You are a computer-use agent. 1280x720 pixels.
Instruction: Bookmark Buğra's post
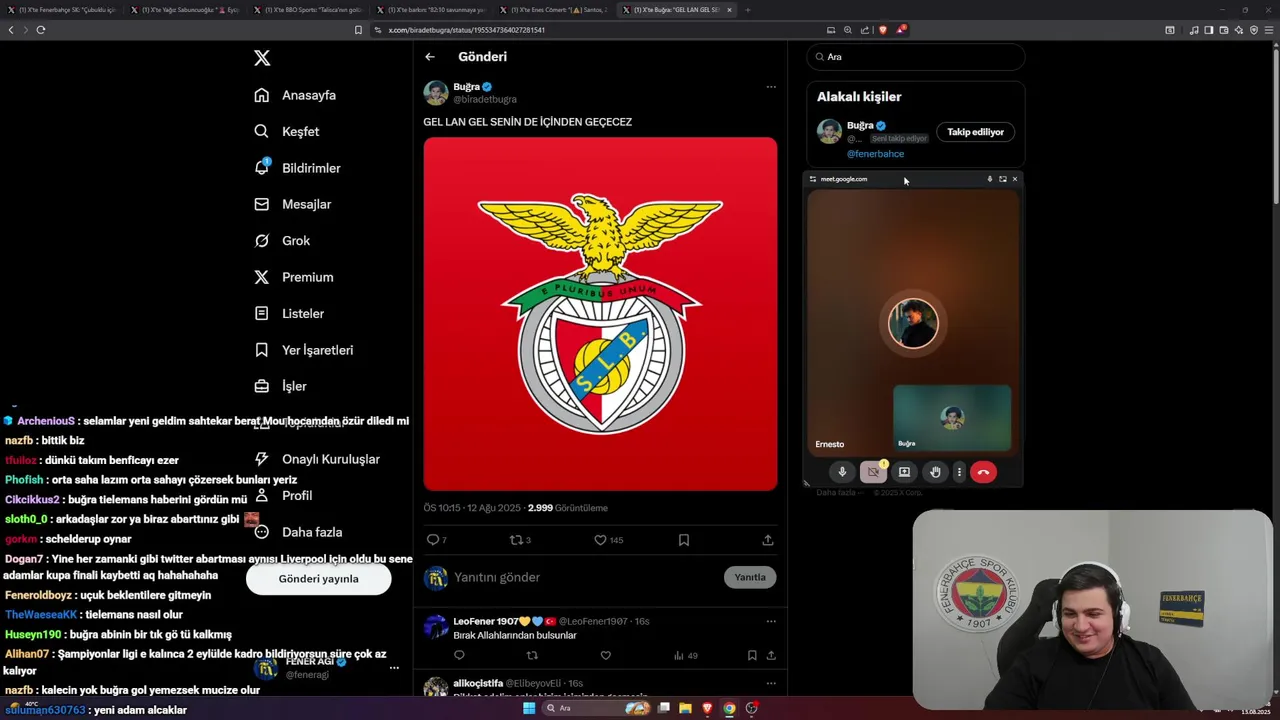[684, 540]
